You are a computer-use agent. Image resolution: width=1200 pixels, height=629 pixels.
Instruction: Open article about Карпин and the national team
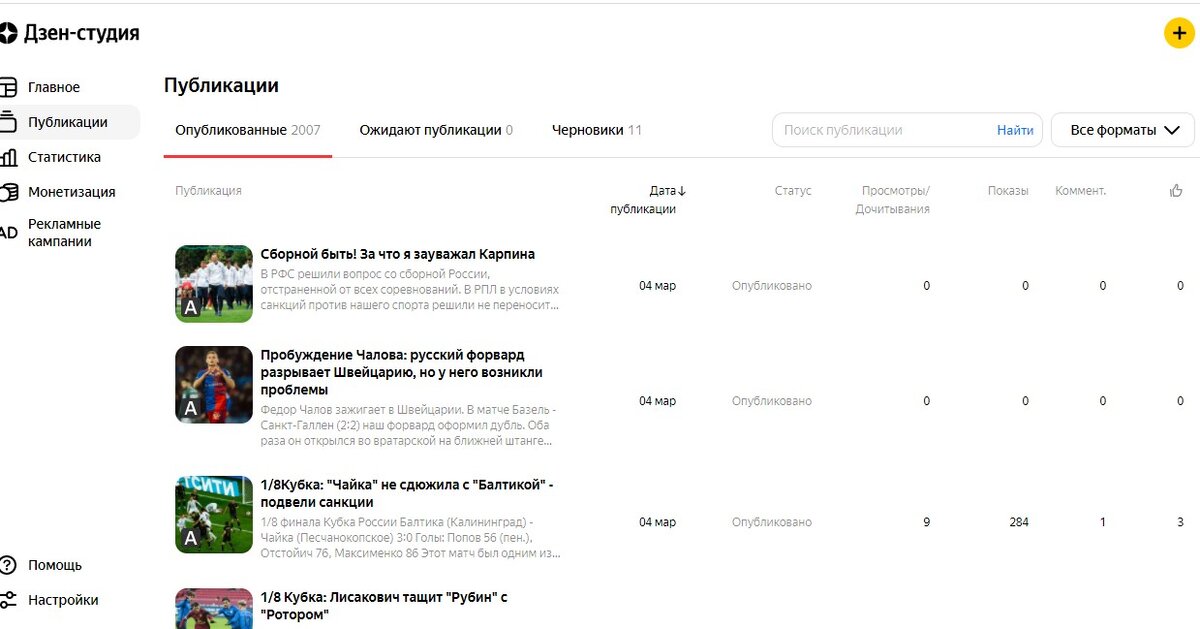tap(397, 253)
